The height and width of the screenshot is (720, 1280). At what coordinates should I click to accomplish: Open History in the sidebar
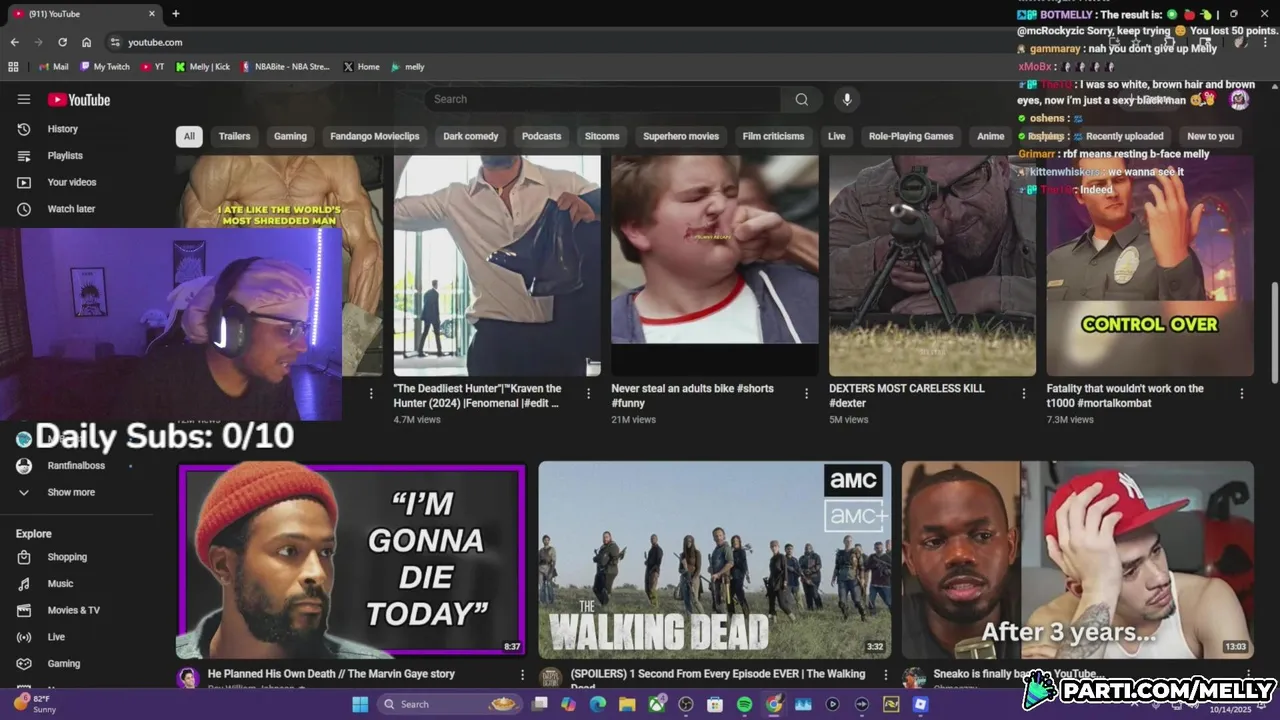tap(62, 129)
